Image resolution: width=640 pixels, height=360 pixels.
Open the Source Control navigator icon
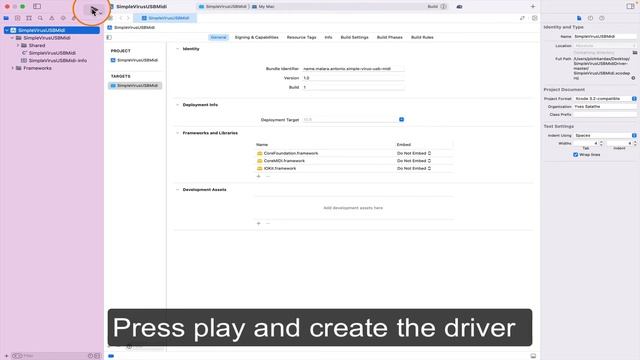[x=18, y=18]
